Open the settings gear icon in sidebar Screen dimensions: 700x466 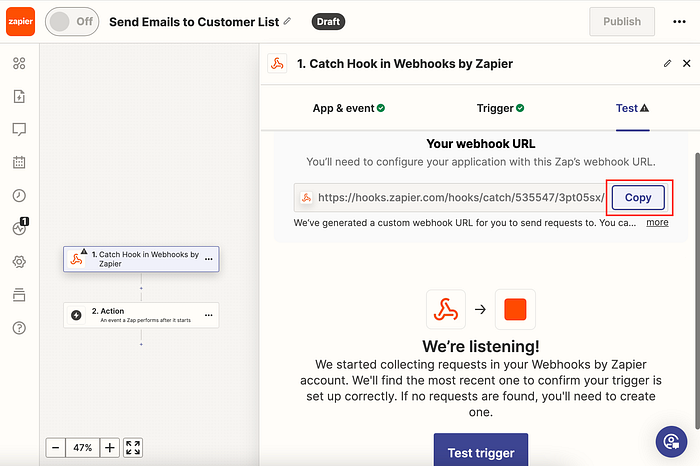[19, 262]
